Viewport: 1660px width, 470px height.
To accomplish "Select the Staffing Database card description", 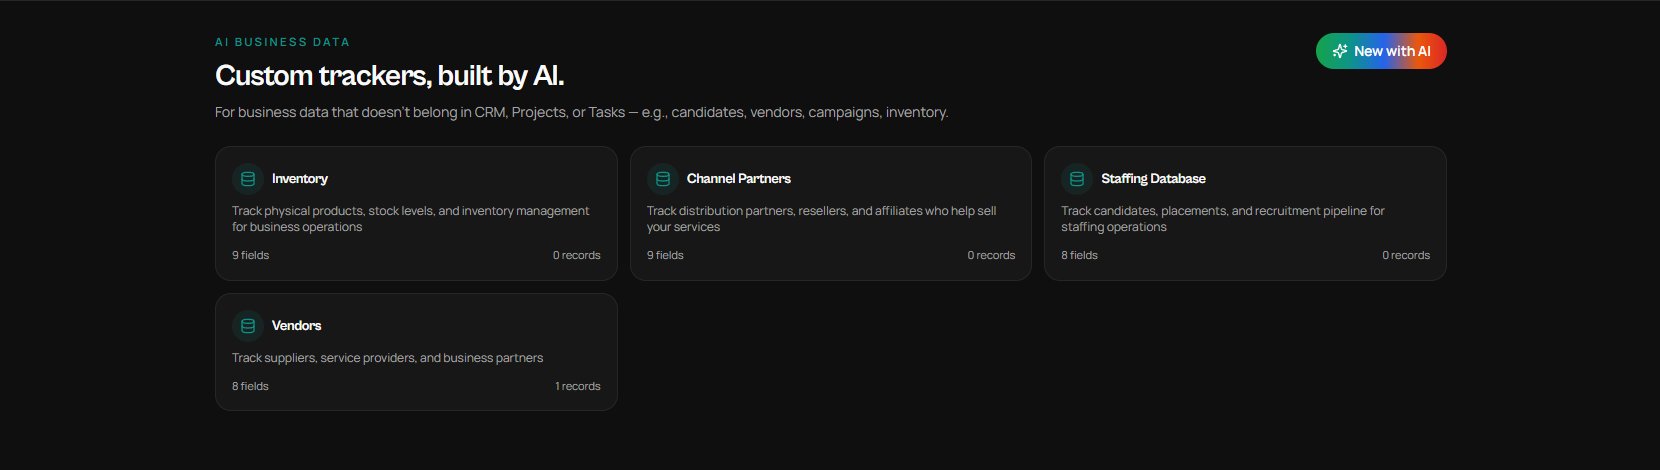I will pyautogui.click(x=1223, y=219).
